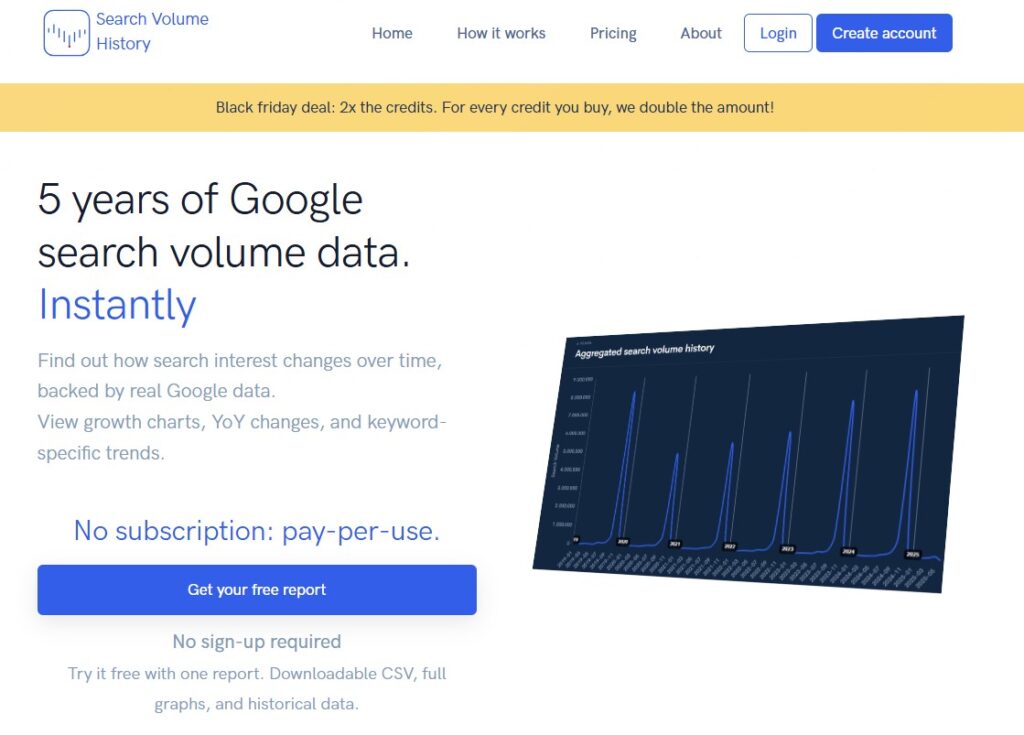Click the Black Friday deal banner
Screen dimensions: 1024x735
point(495,107)
